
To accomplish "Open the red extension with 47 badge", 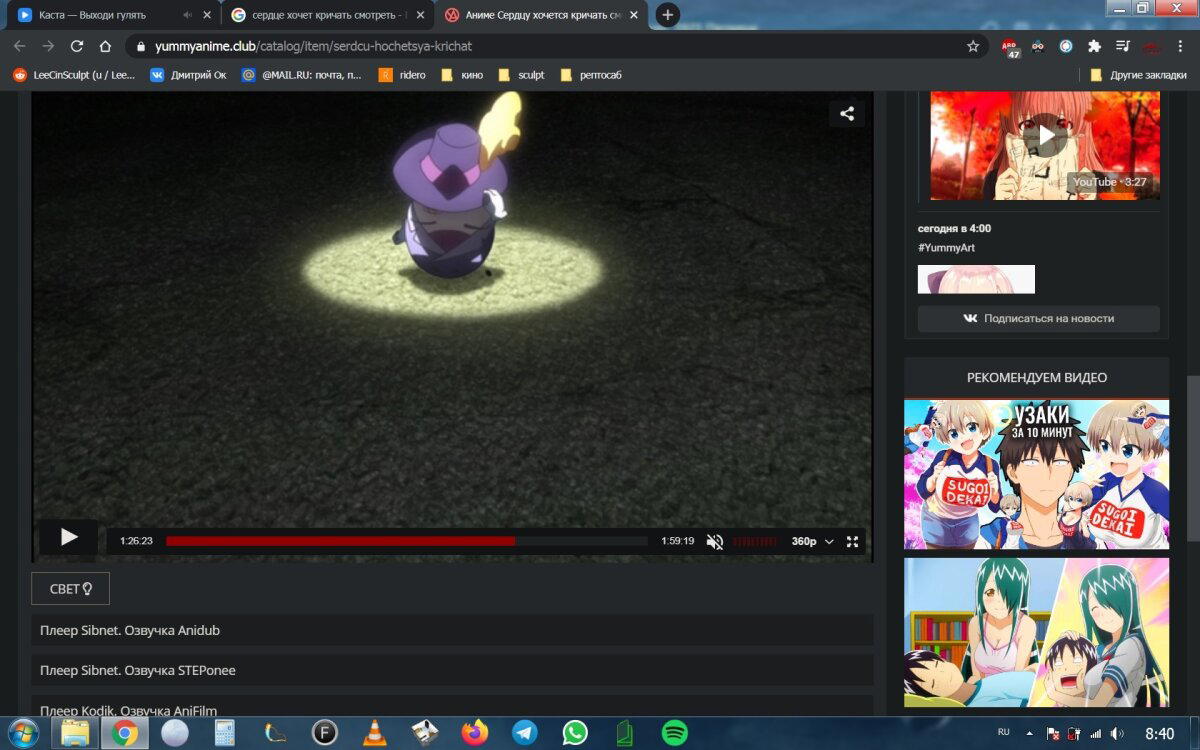I will pyautogui.click(x=1010, y=47).
